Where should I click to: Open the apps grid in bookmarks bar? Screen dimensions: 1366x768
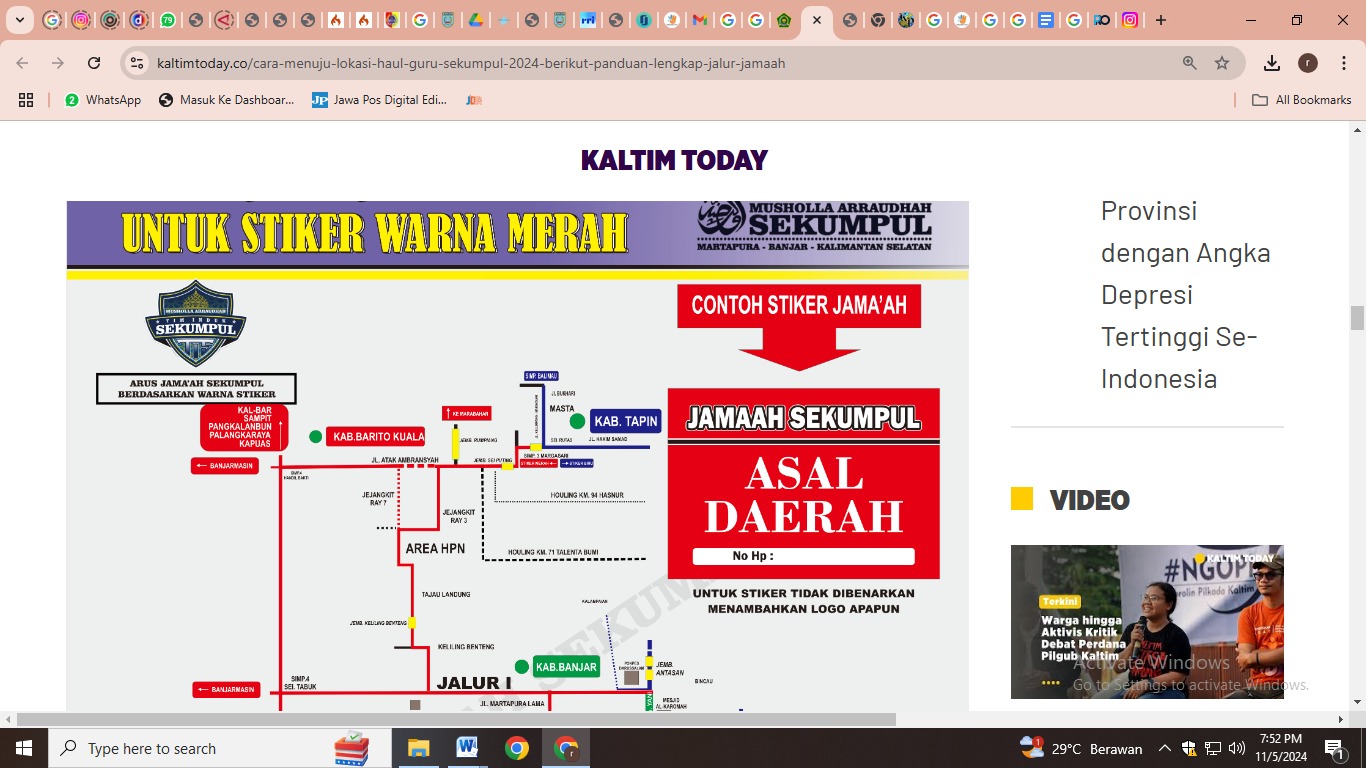26,100
